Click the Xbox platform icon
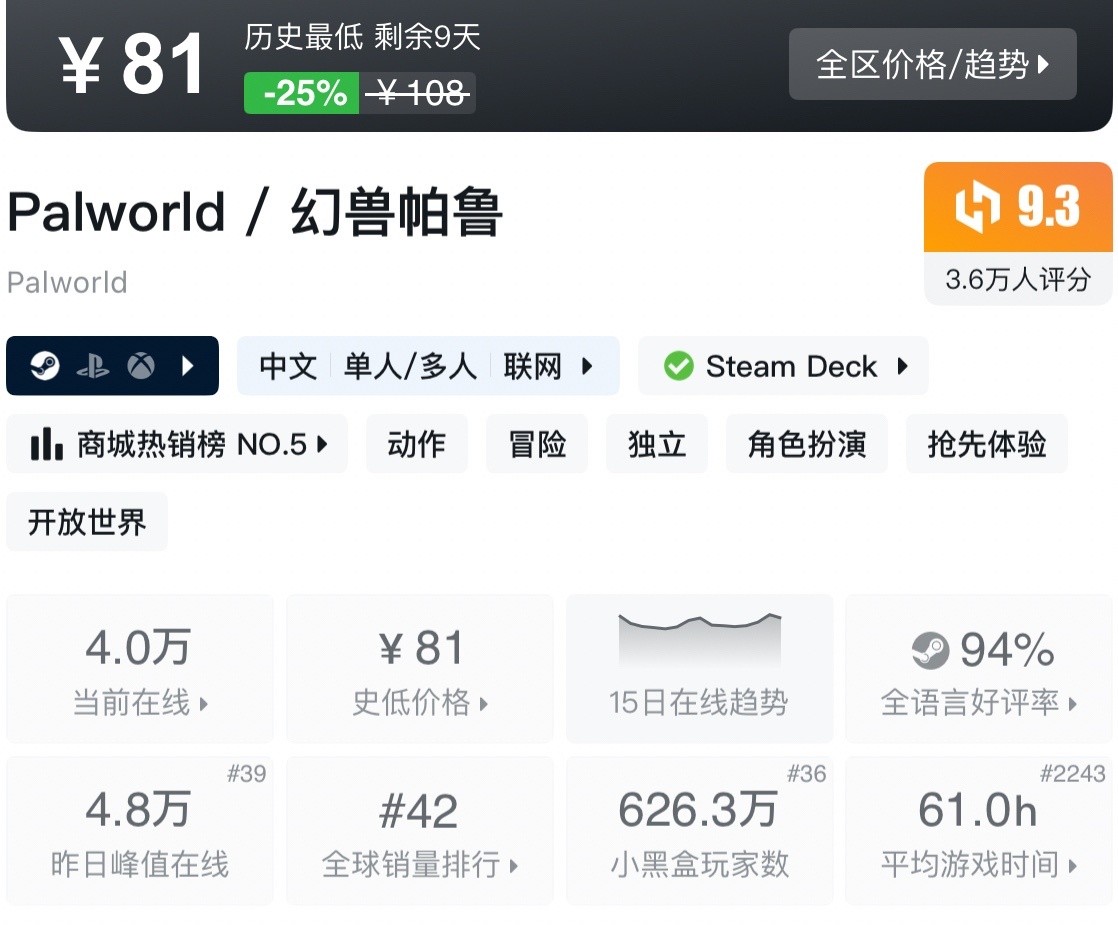 click(141, 366)
